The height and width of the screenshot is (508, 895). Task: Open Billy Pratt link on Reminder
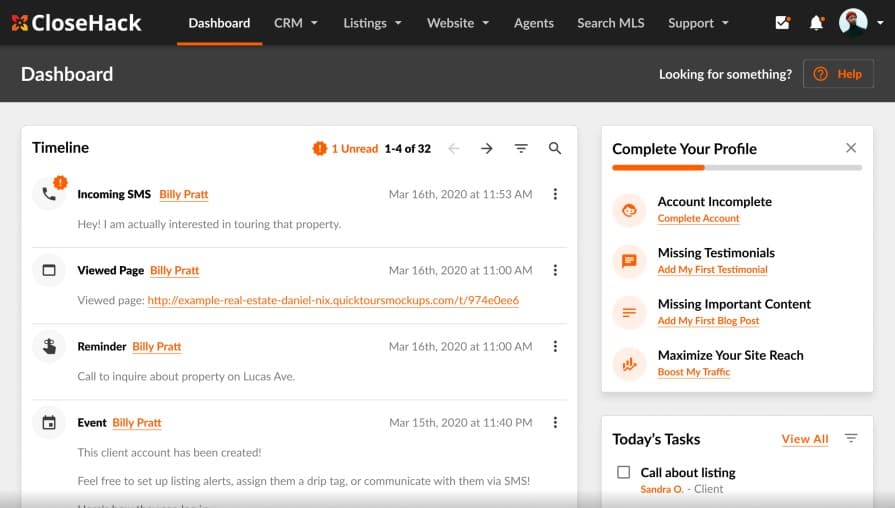point(157,346)
